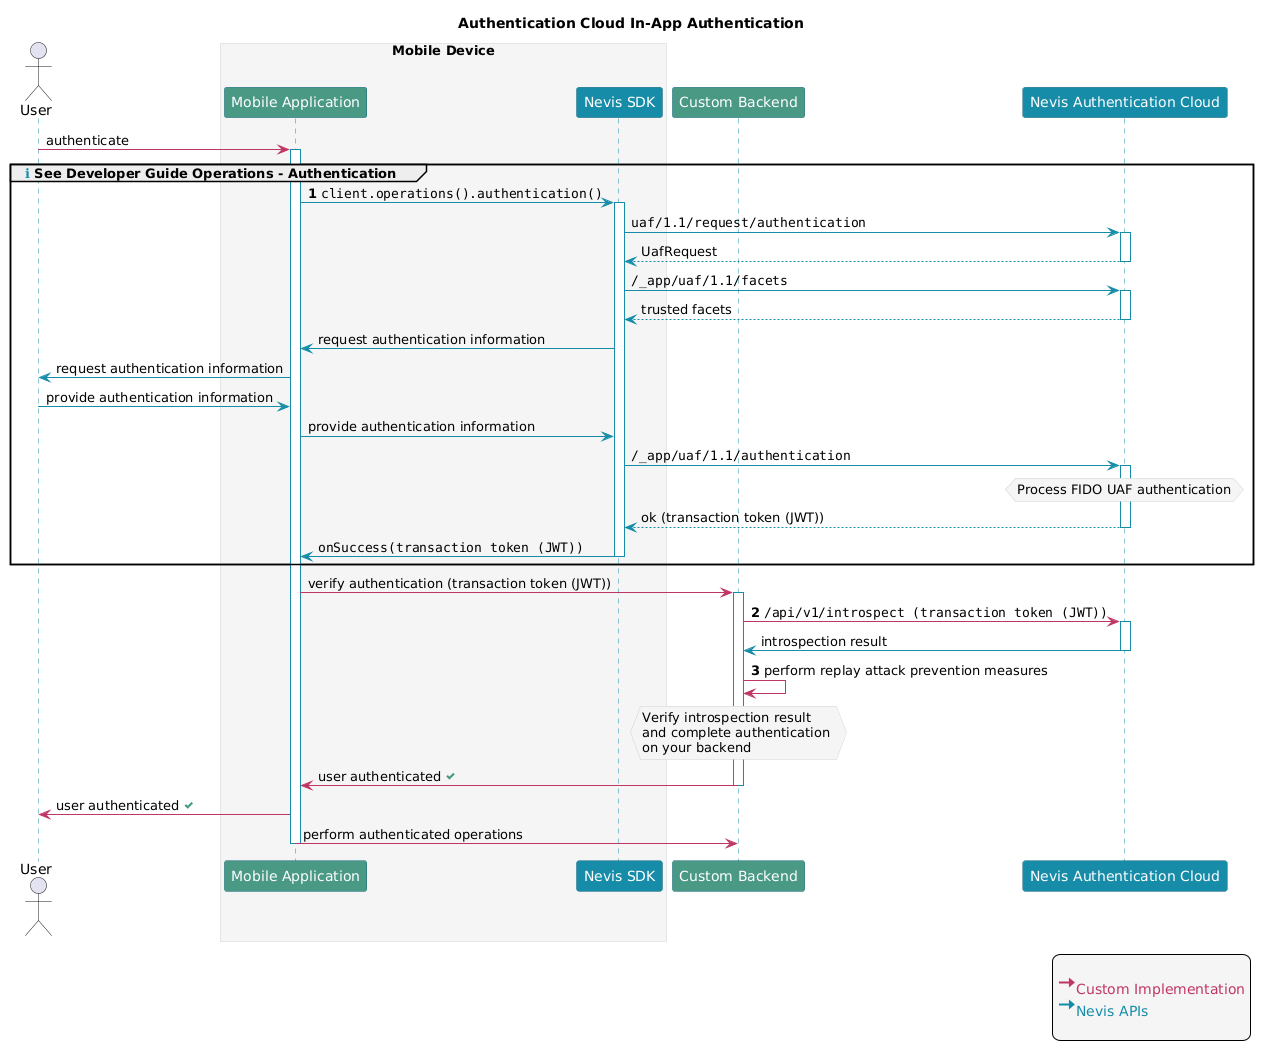Image resolution: width=1269 pixels, height=1059 pixels.
Task: Click ok (transaction token (JWT)) return label
Action: [x=732, y=518]
